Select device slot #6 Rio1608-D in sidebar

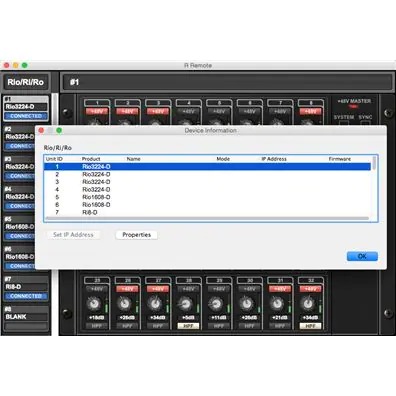19,257
